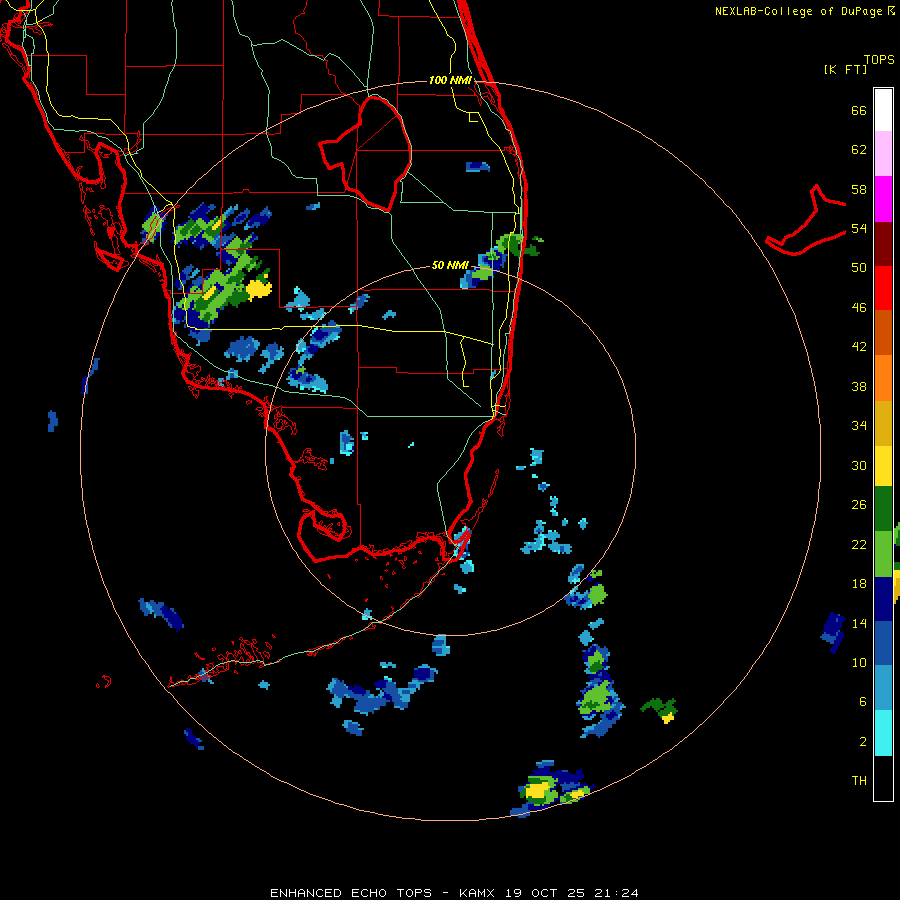Click the legend value 46
This screenshot has width=900, height=900.
859,308
